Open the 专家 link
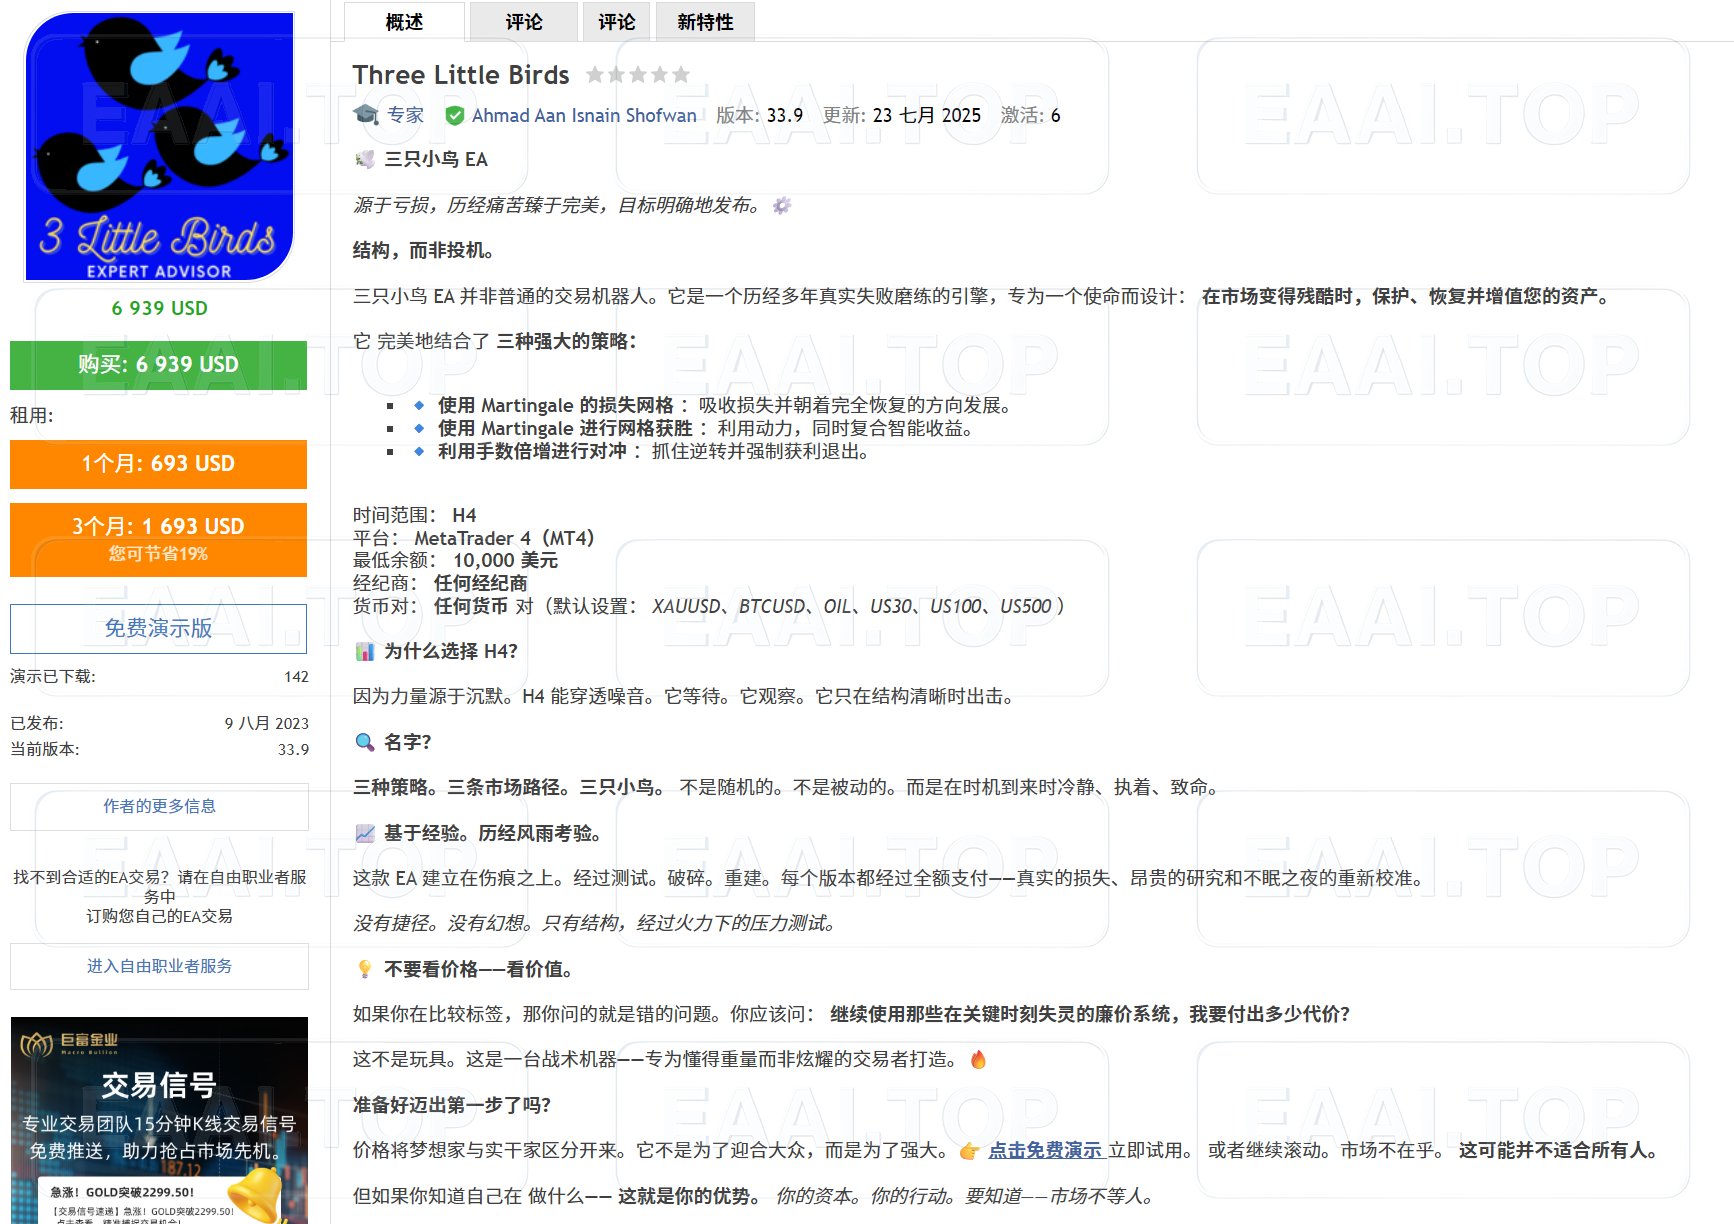This screenshot has height=1224, width=1734. [405, 115]
